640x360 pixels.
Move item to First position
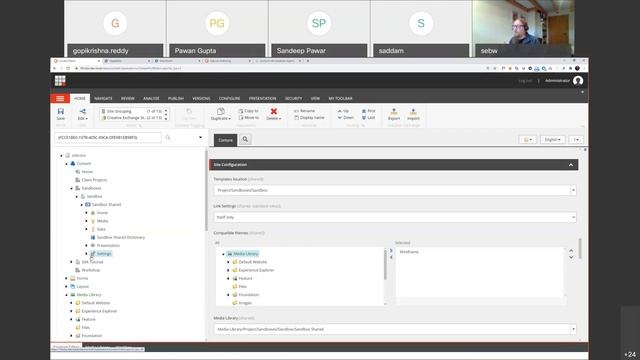coord(369,111)
